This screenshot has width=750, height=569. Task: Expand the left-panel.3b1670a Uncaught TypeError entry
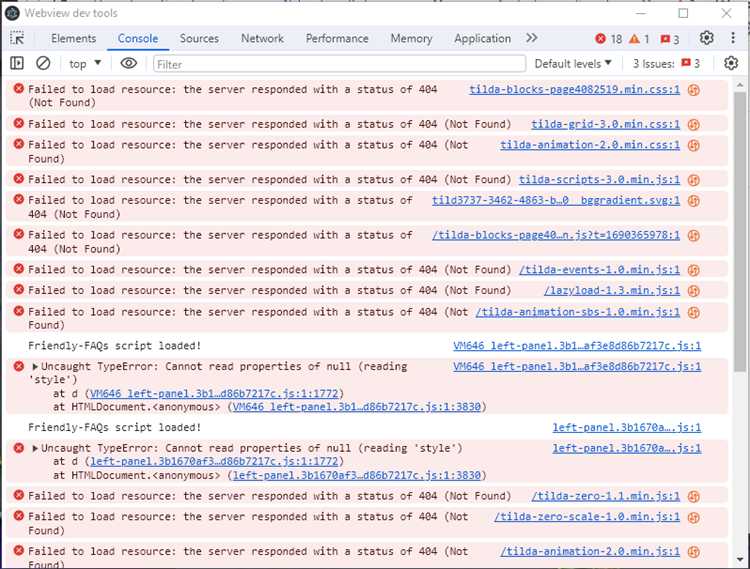(x=35, y=449)
